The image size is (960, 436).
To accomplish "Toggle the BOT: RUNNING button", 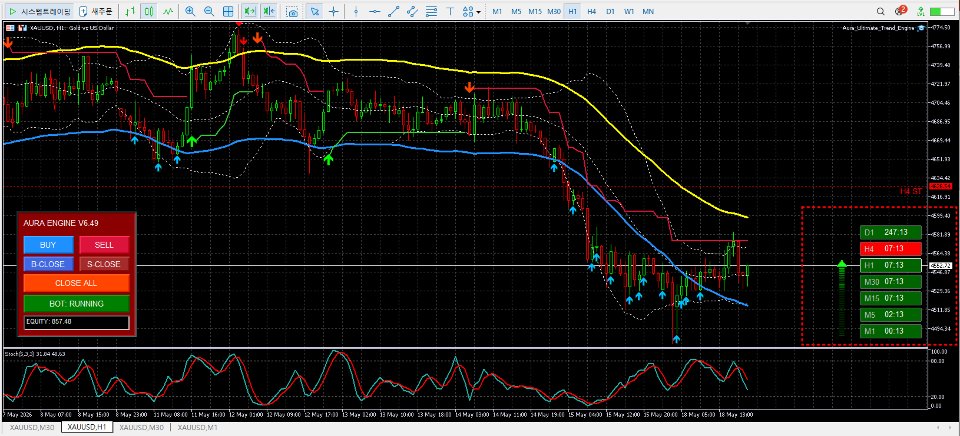I will point(77,303).
